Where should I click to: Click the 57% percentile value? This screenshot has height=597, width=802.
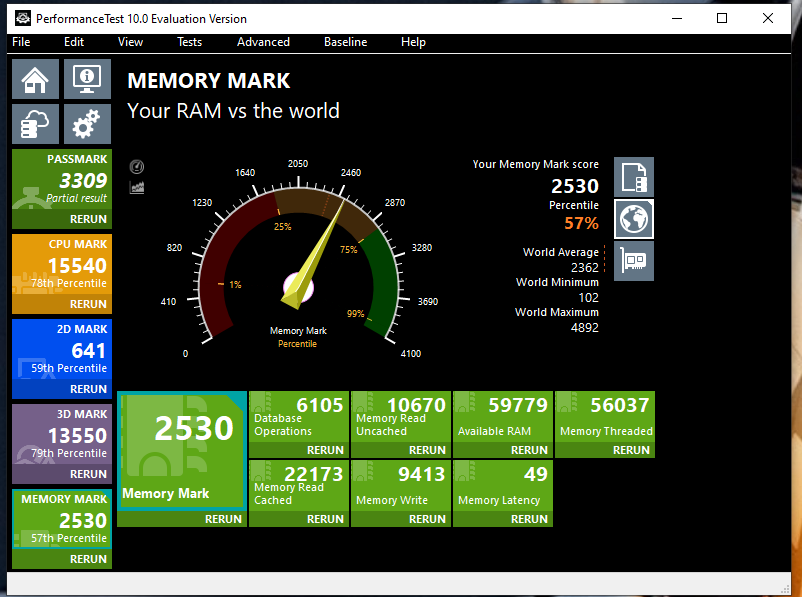point(581,223)
